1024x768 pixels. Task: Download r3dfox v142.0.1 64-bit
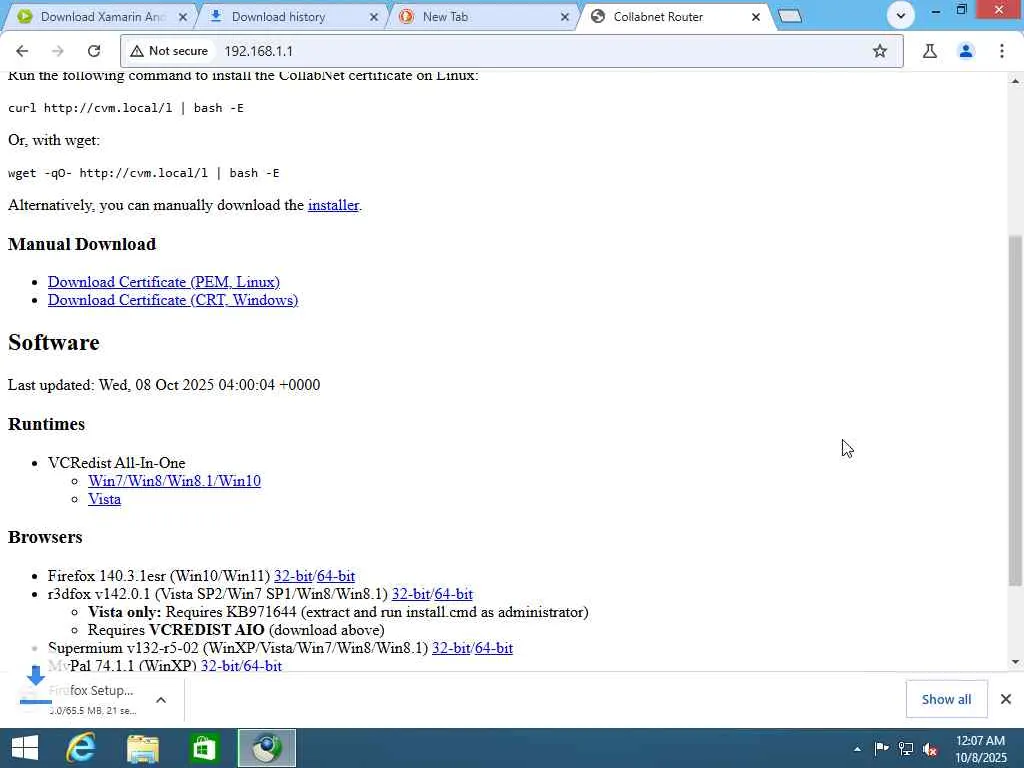454,594
